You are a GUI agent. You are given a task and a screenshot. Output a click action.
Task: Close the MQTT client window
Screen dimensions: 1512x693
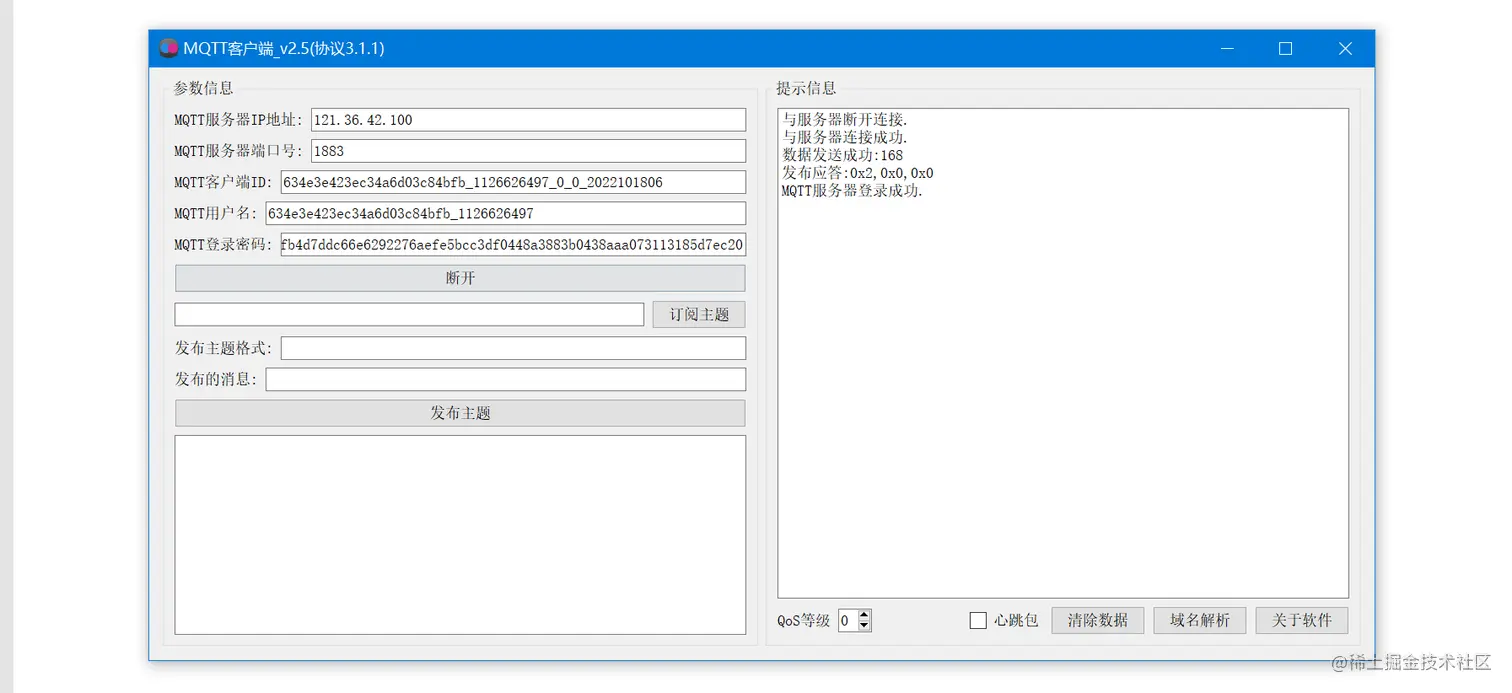(x=1345, y=48)
